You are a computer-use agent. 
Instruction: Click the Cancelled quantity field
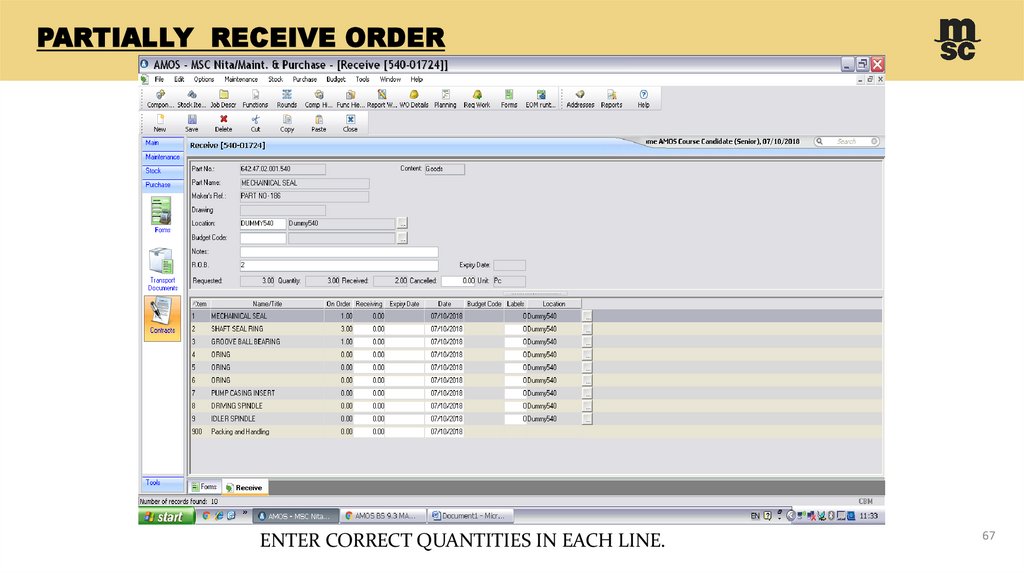pyautogui.click(x=459, y=281)
